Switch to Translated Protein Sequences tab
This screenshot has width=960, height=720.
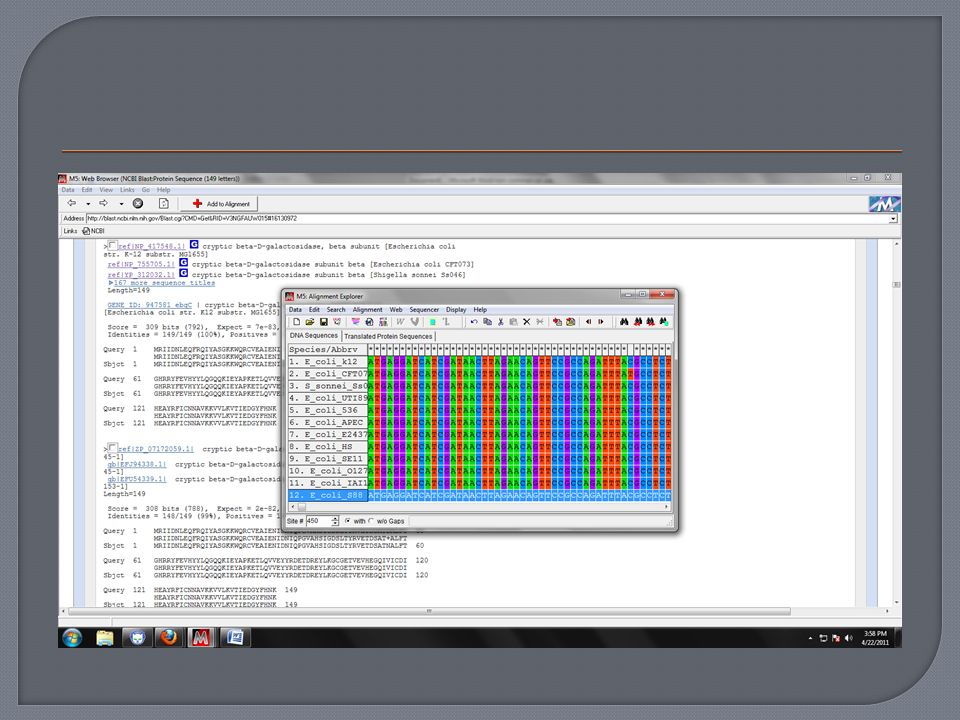pos(388,336)
